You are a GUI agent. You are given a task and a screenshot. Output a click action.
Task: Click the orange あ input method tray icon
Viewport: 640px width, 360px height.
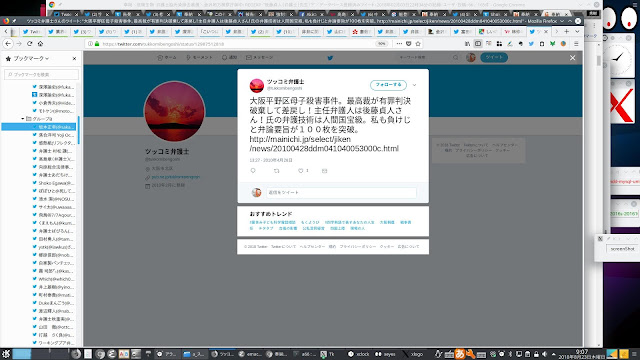(460, 354)
